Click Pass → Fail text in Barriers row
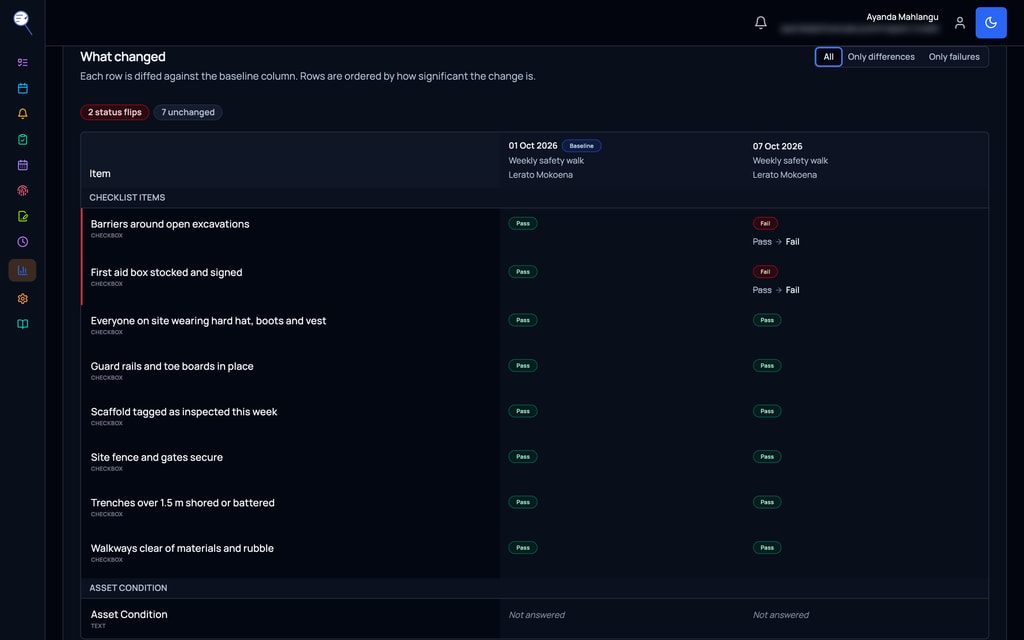Image resolution: width=1024 pixels, height=640 pixels. coord(776,242)
